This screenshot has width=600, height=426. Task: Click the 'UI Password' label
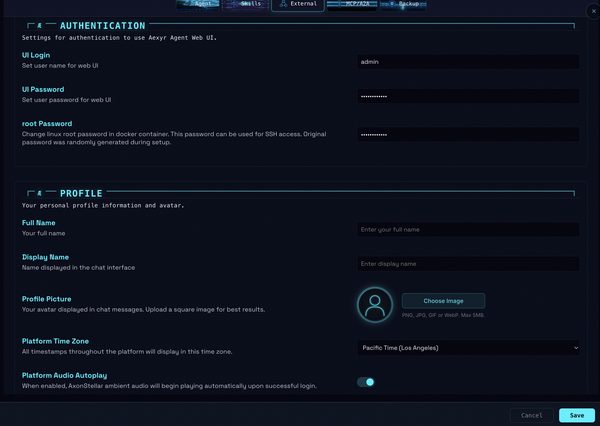coord(43,89)
